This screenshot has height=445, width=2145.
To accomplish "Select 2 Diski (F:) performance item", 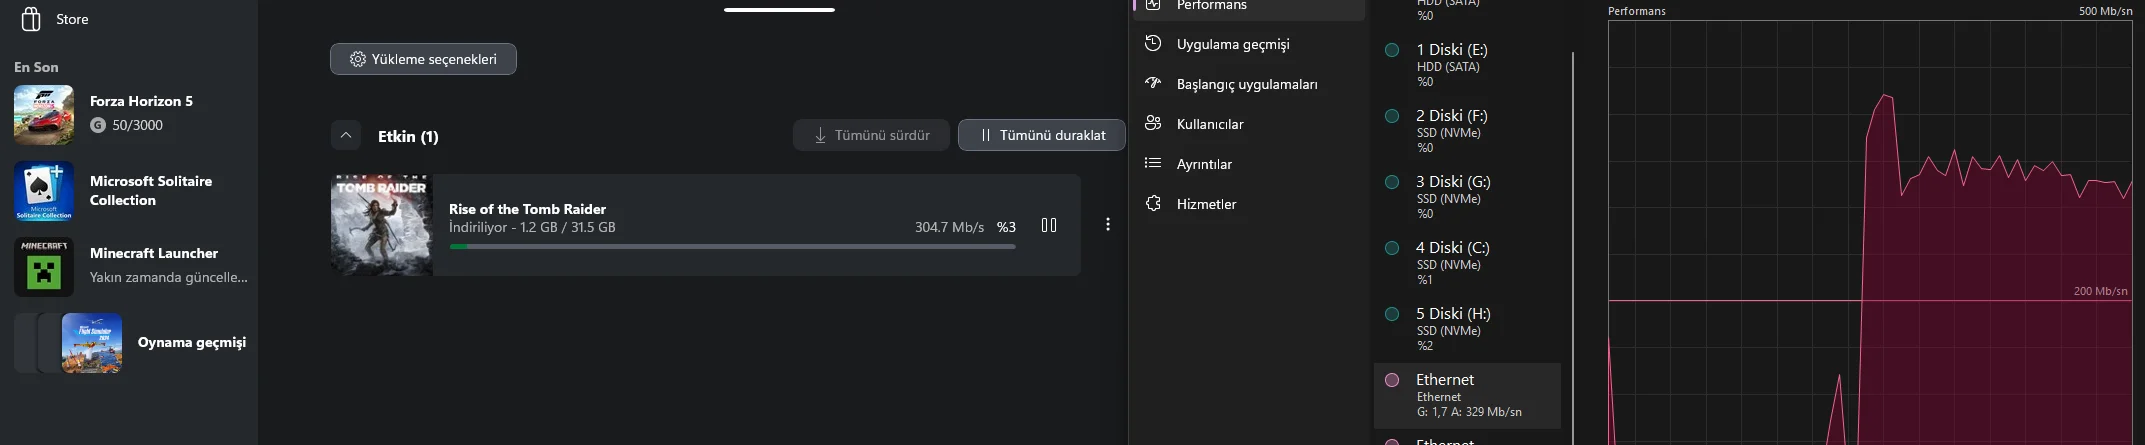I will (x=1467, y=131).
